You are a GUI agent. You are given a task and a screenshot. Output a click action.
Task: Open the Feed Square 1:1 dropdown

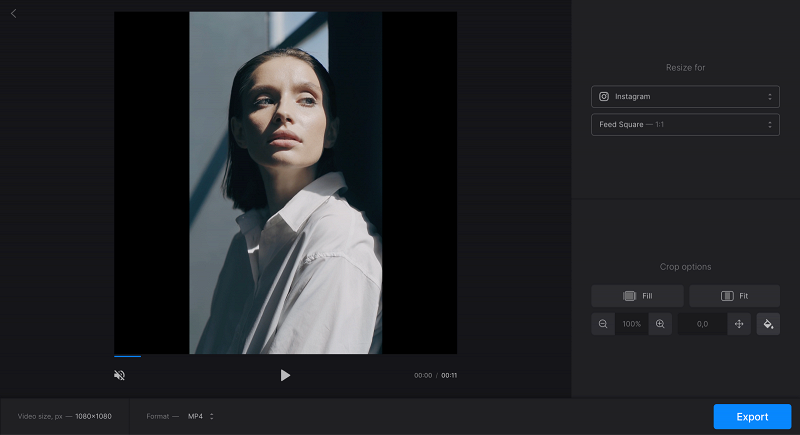[x=685, y=124]
